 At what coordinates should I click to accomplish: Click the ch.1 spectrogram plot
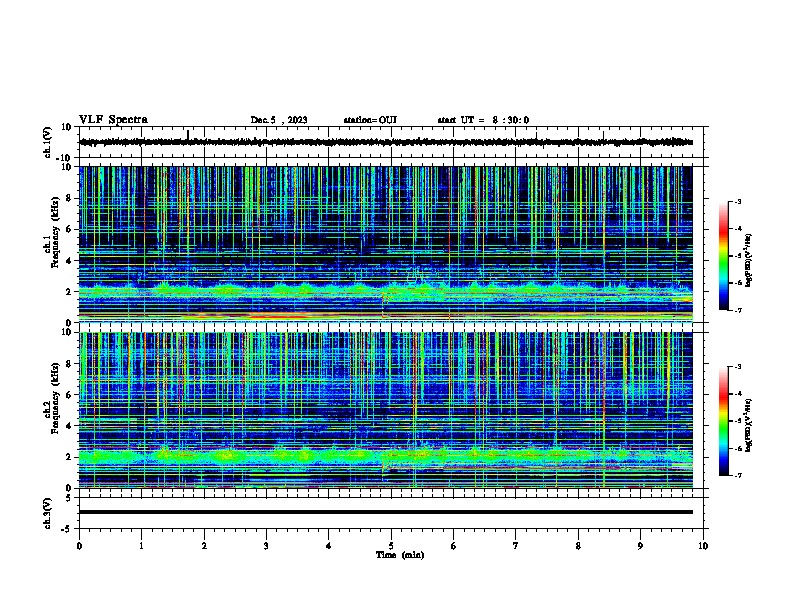pos(386,244)
